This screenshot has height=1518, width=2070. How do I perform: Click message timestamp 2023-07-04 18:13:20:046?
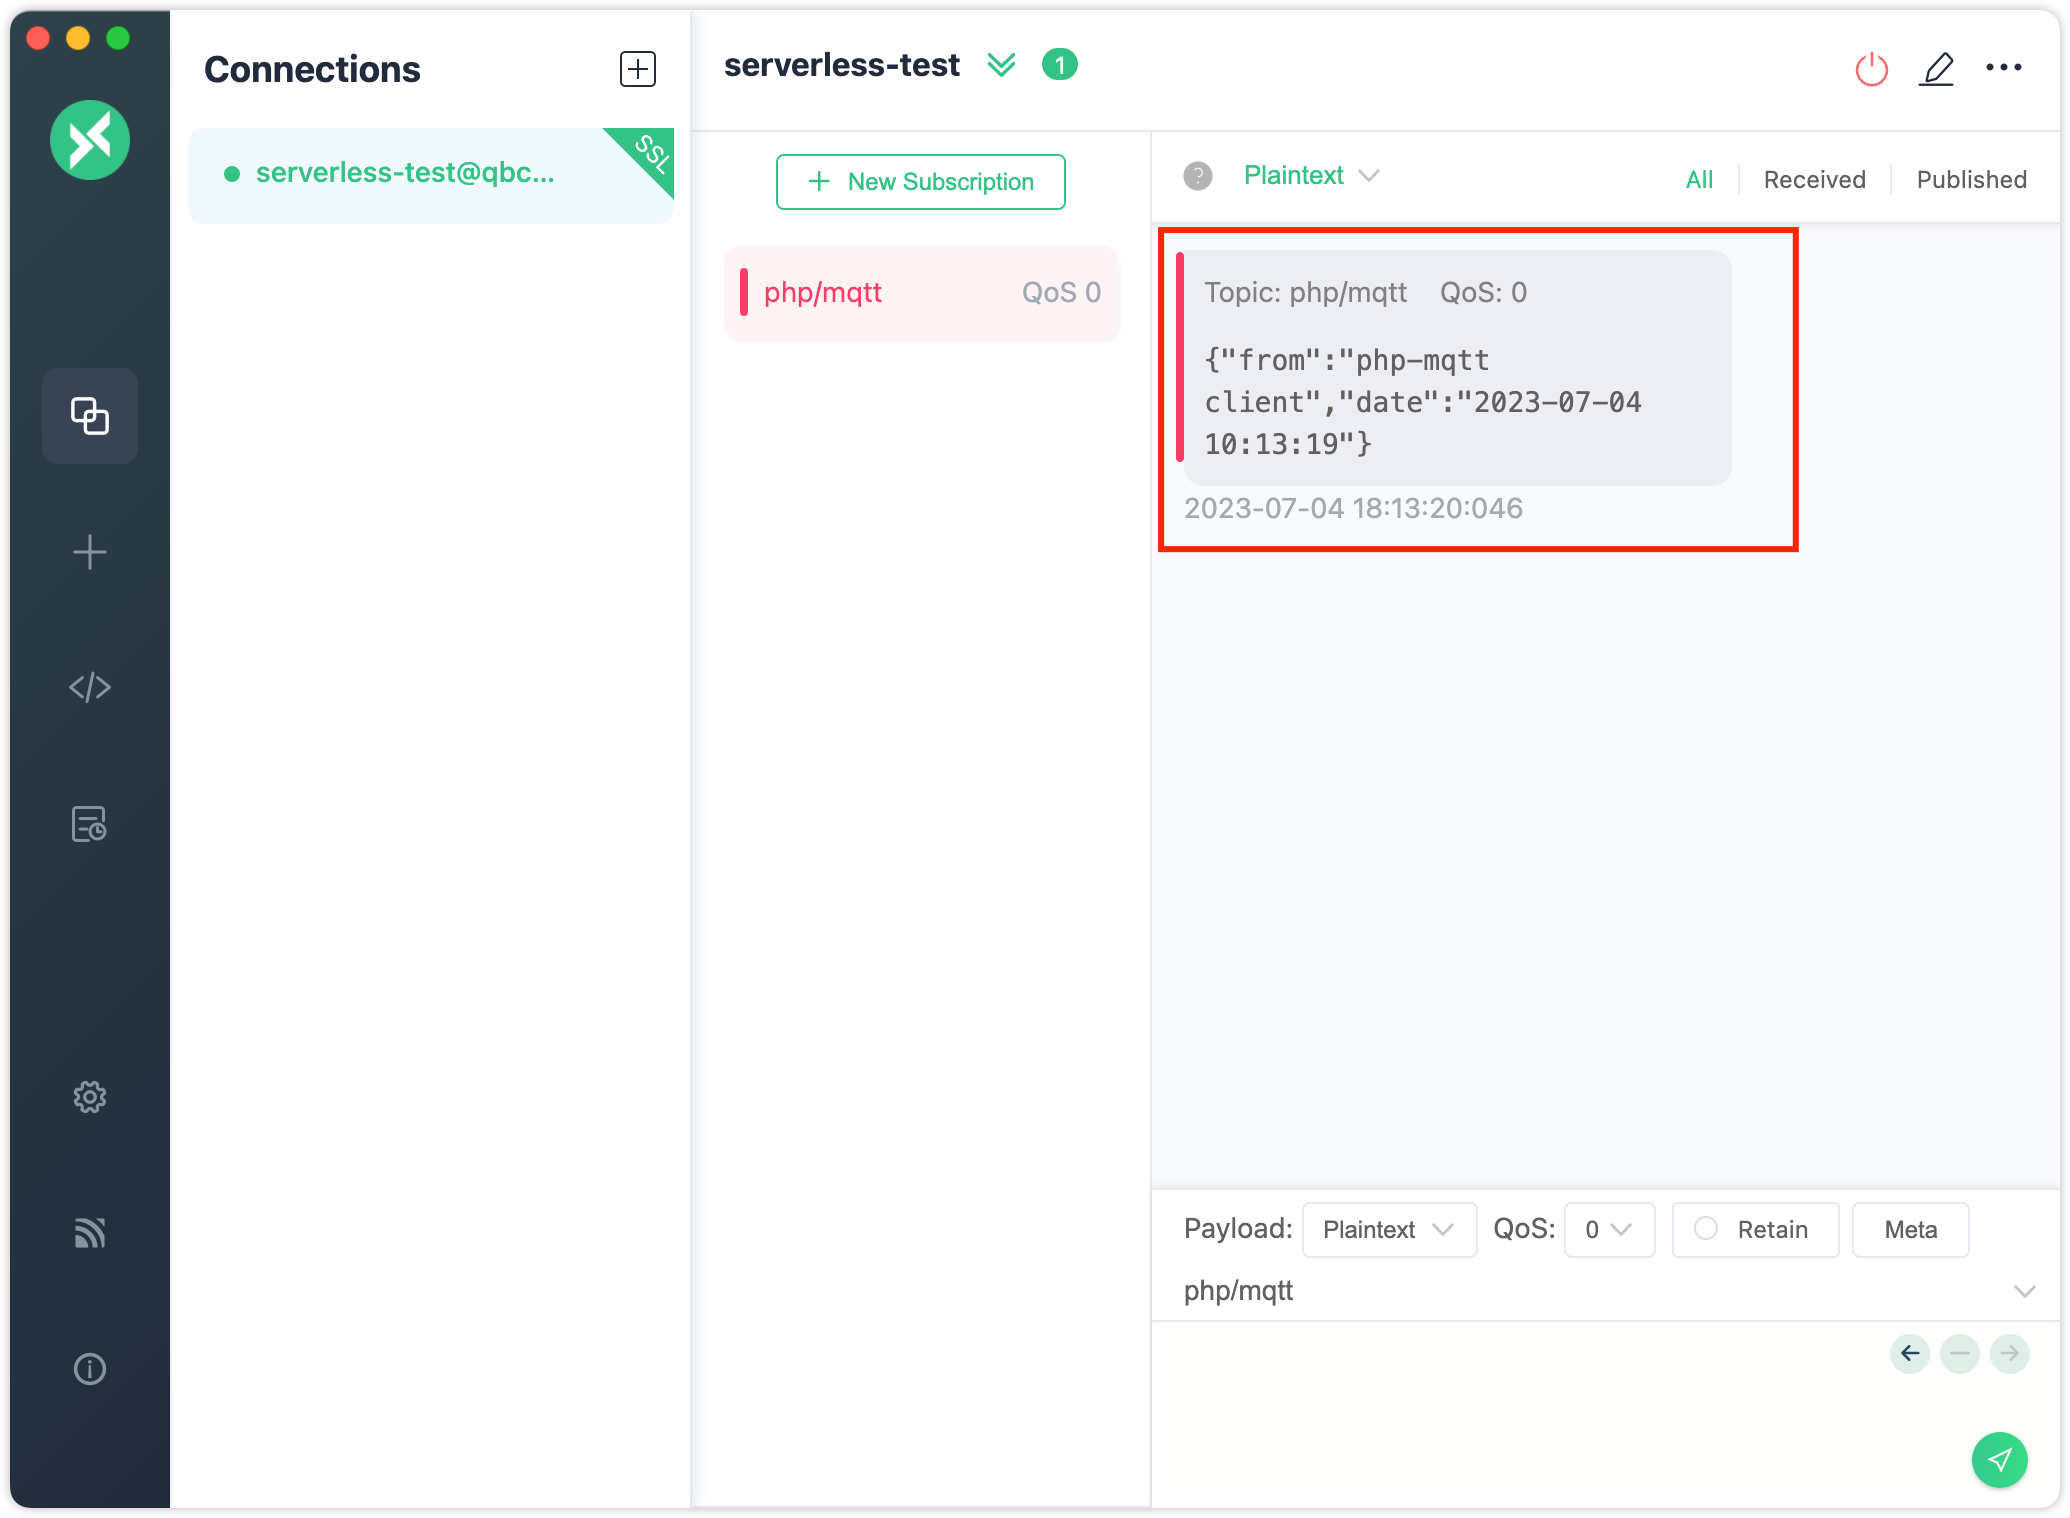pos(1353,509)
